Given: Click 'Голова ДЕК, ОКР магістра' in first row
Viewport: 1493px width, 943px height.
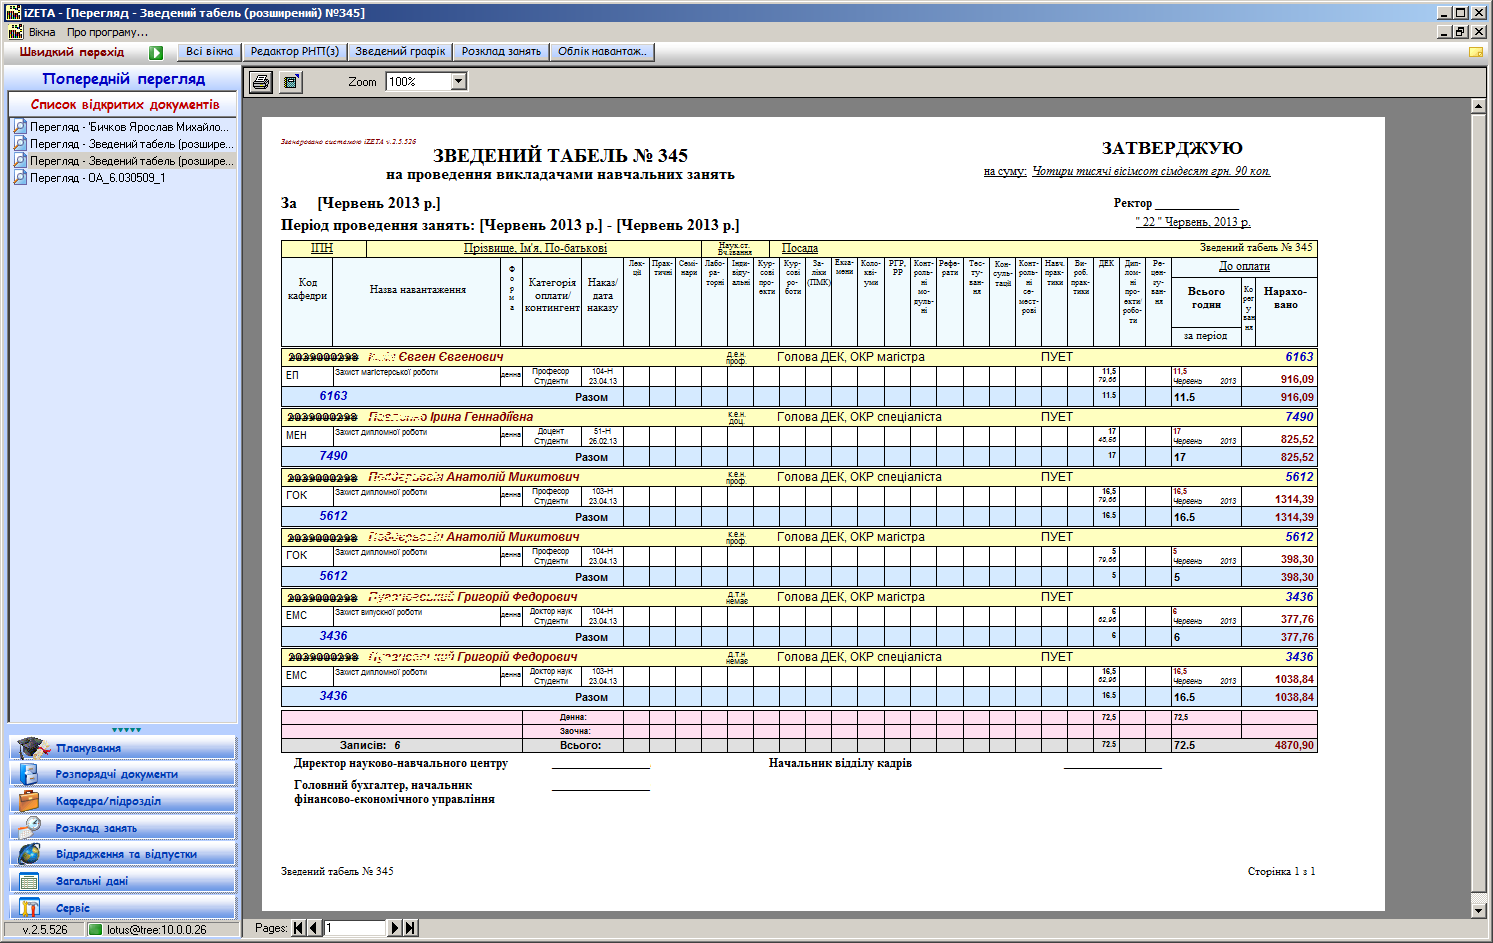Looking at the screenshot, I should coord(850,357).
